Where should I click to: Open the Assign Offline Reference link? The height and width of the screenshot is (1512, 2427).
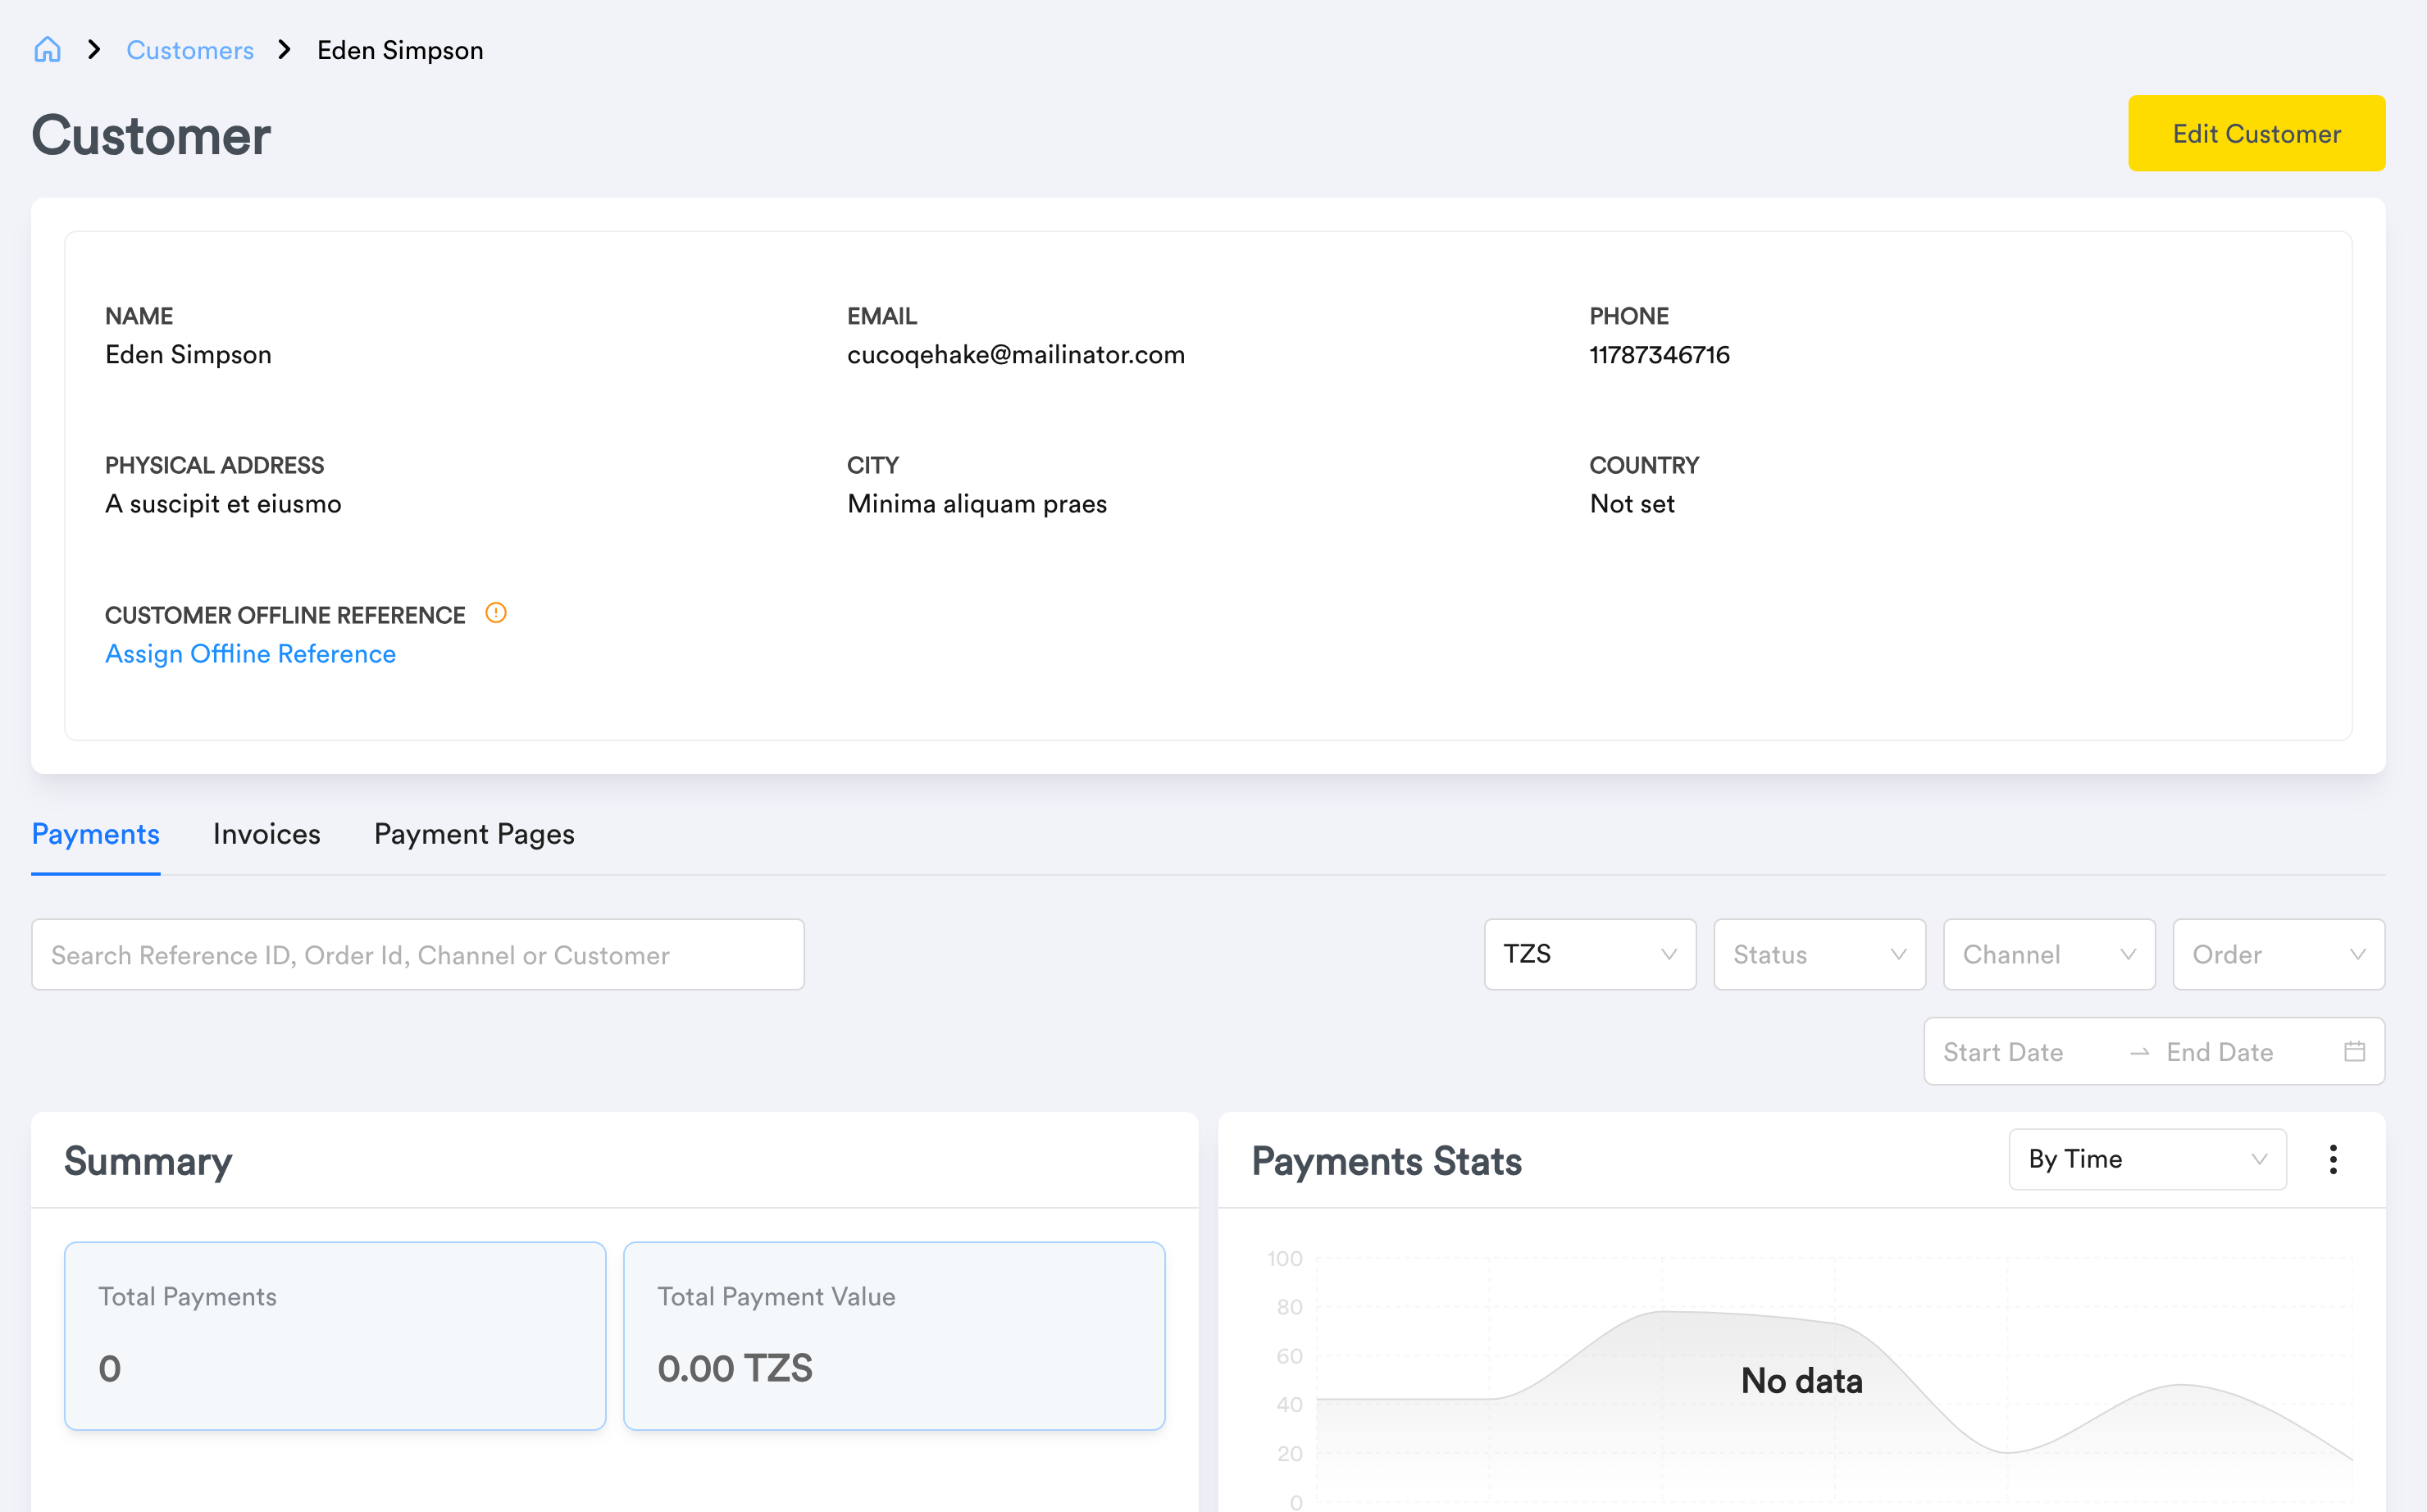[251, 654]
